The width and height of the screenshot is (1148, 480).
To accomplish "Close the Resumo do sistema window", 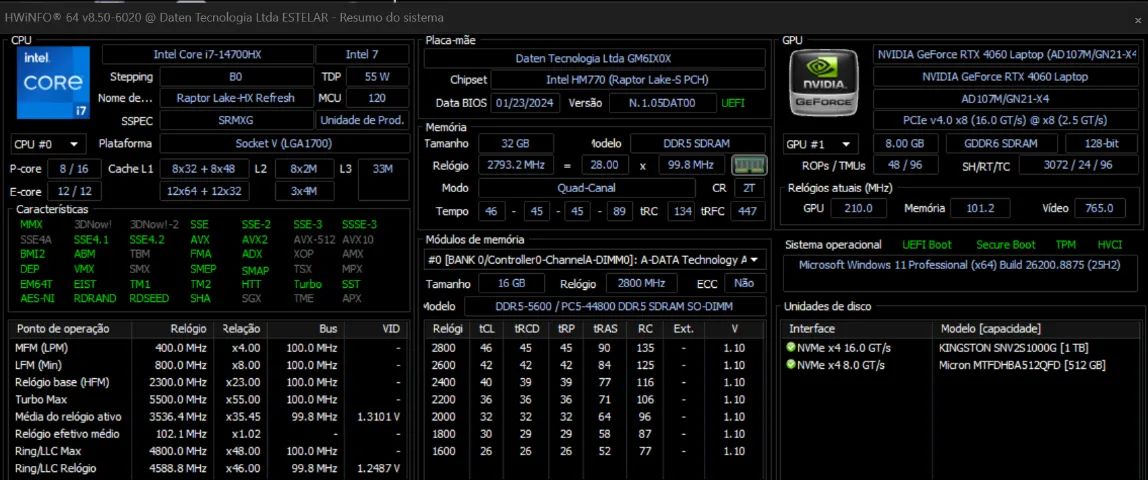I will tap(1137, 20).
